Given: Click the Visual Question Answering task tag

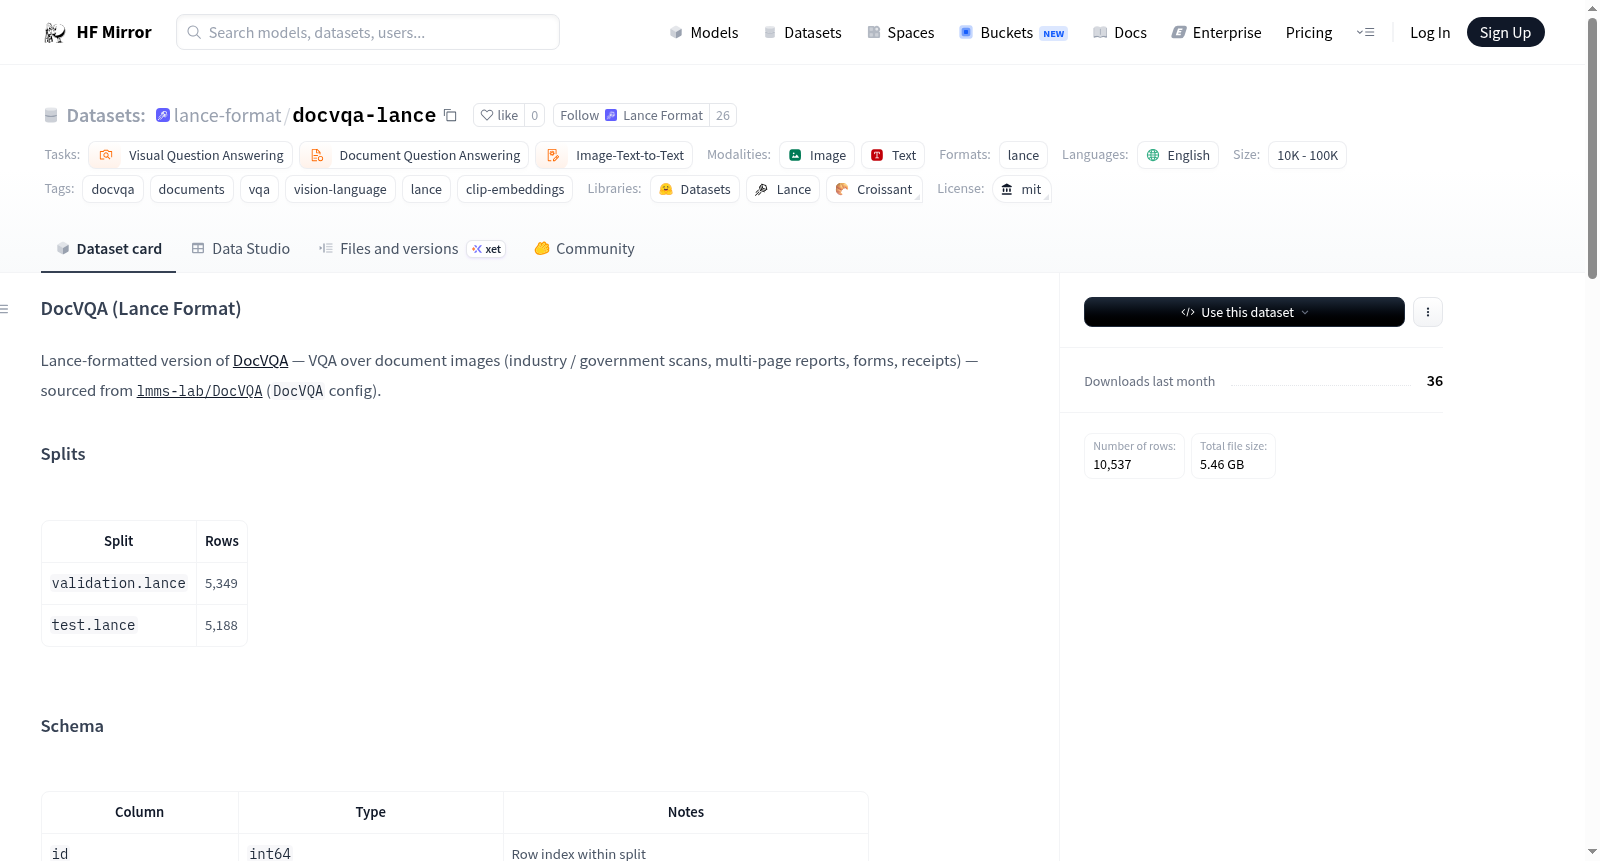Looking at the screenshot, I should 191,155.
